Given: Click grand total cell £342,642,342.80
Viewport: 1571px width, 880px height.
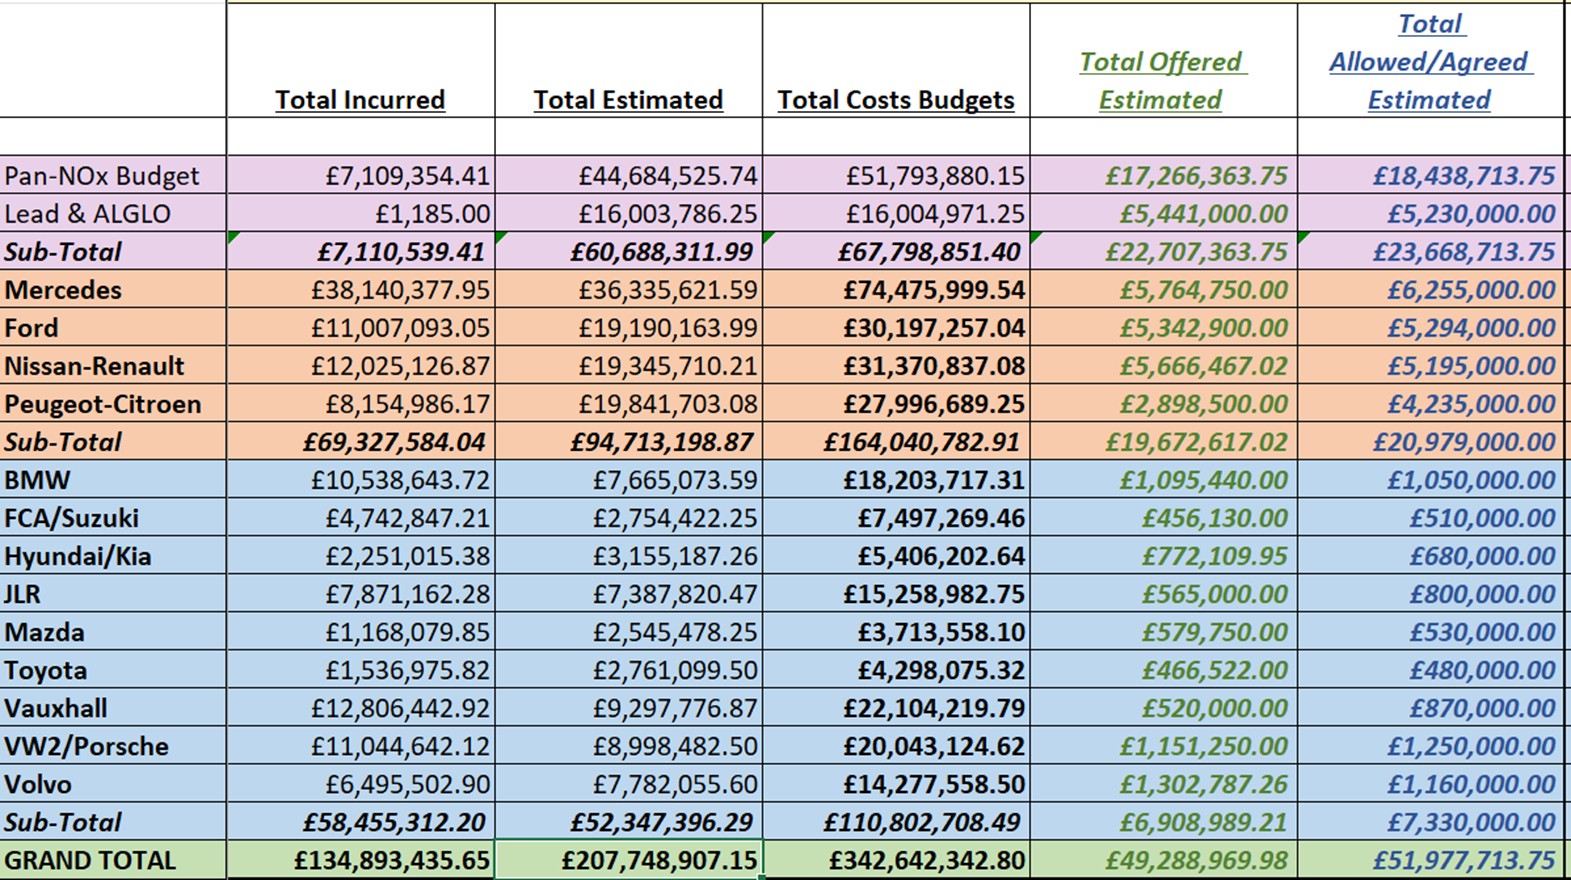Looking at the screenshot, I should (x=897, y=860).
